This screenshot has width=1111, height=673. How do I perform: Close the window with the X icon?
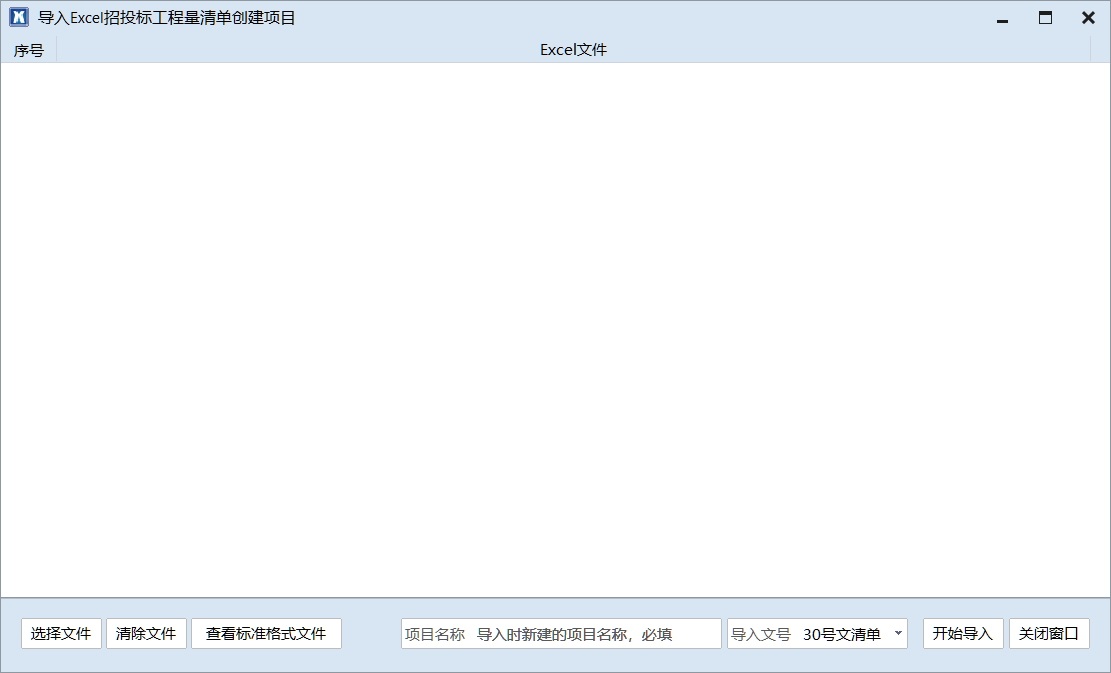coord(1088,18)
